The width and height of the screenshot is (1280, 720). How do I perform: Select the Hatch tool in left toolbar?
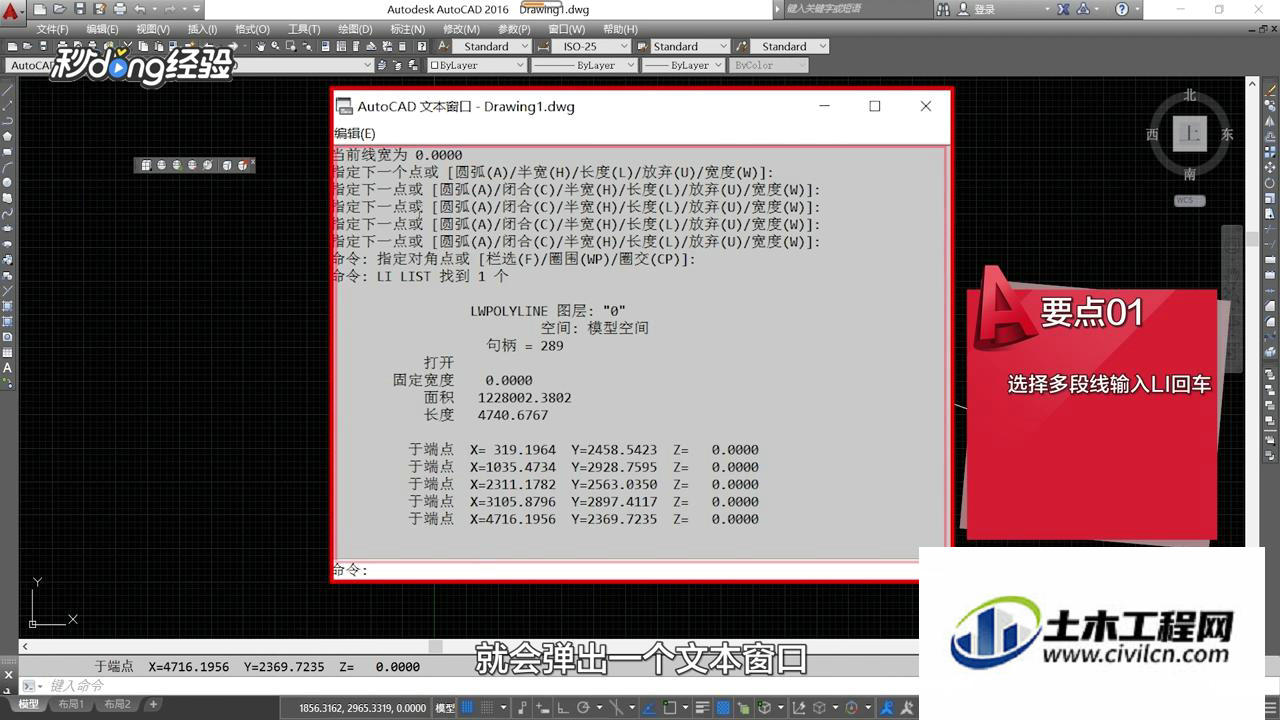pyautogui.click(x=7, y=306)
